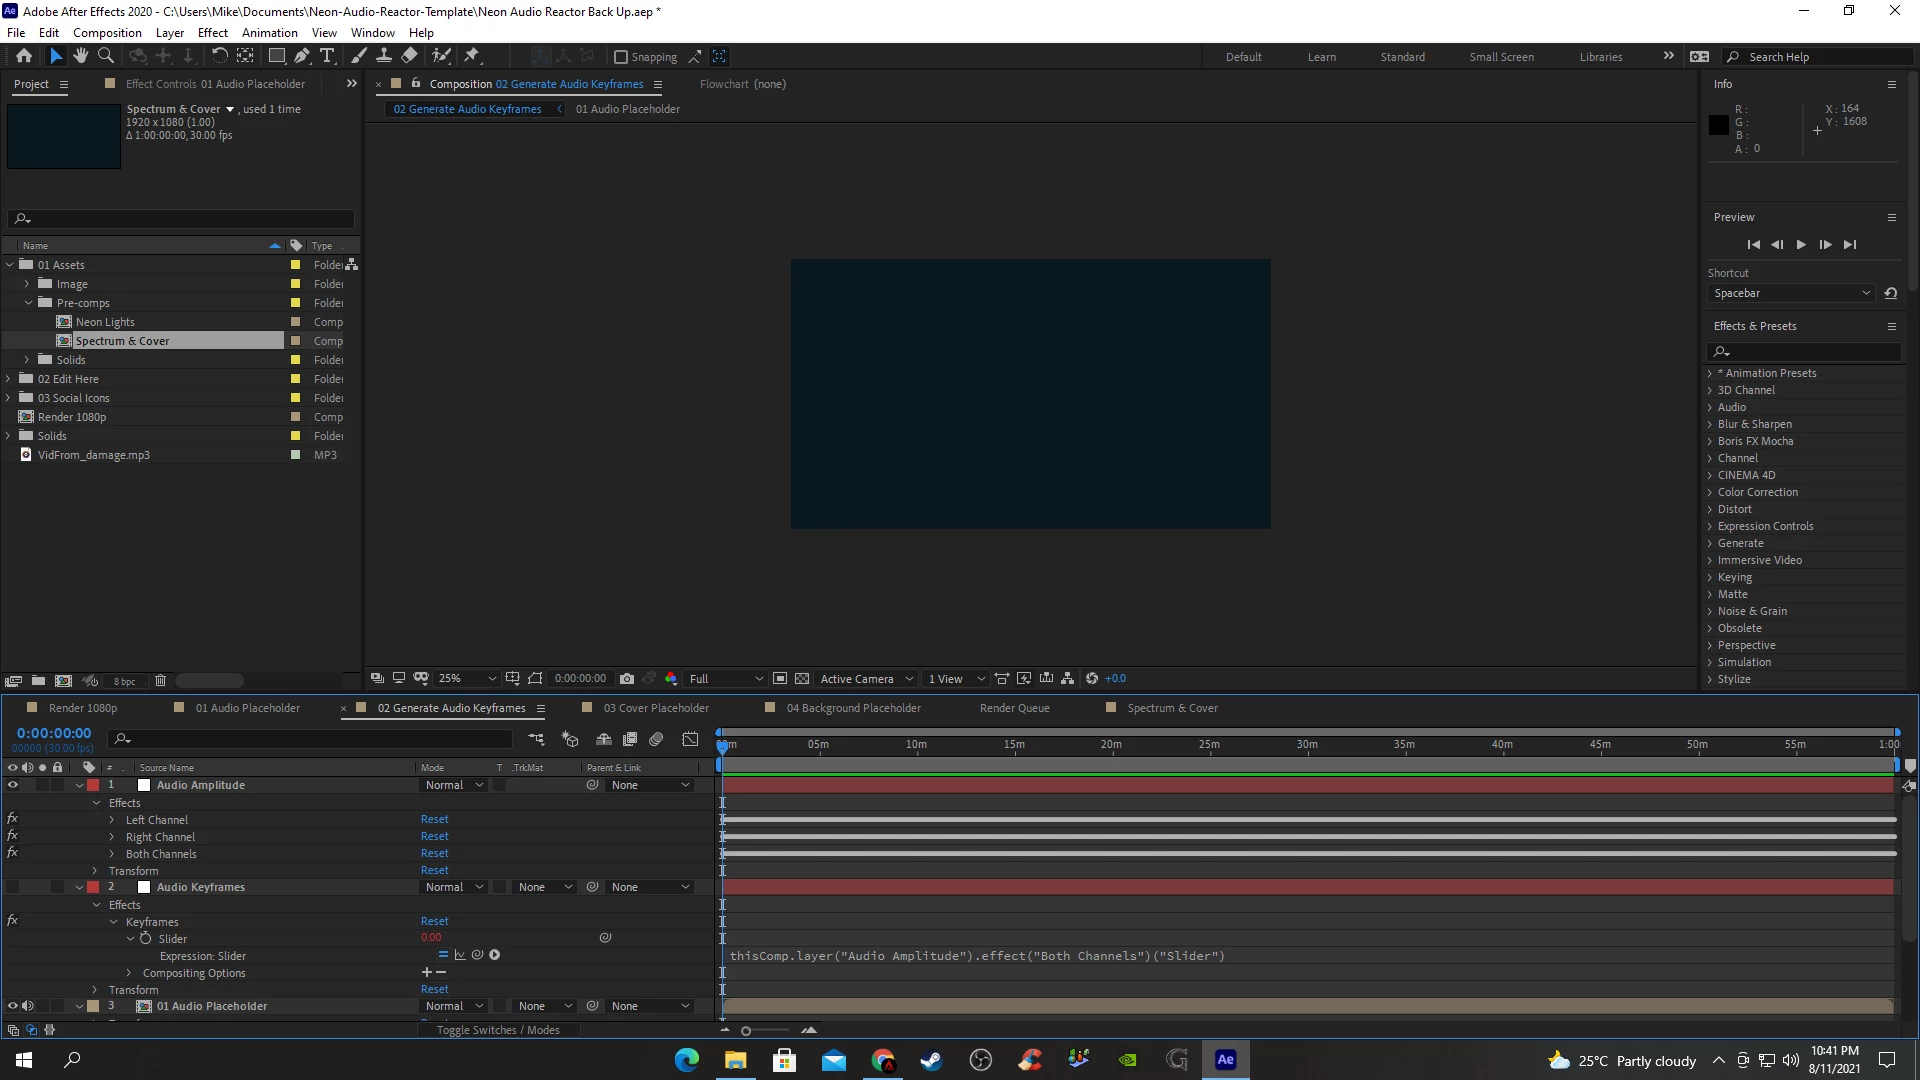Click the new folder icon in the Project panel

point(38,681)
